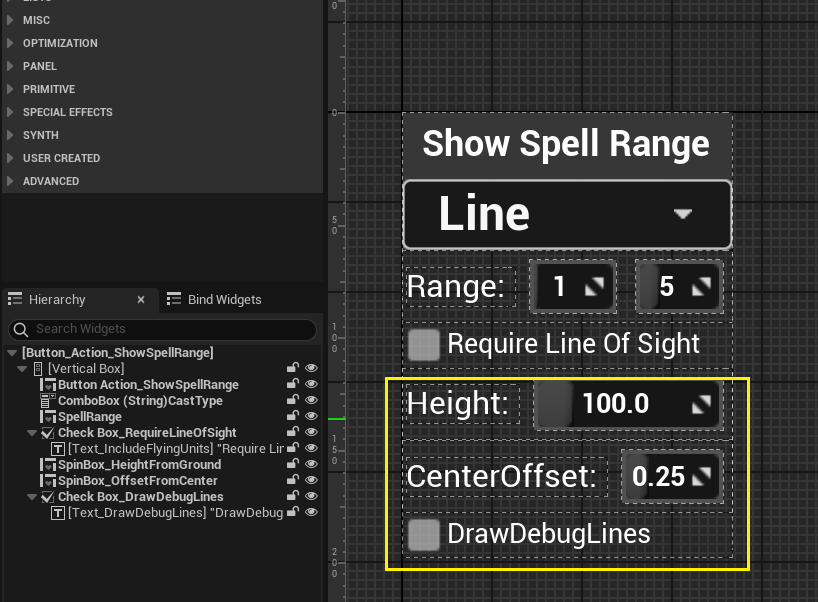Expand the SPECIAL EFFECTS palette category
This screenshot has height=602, width=818.
[10, 112]
